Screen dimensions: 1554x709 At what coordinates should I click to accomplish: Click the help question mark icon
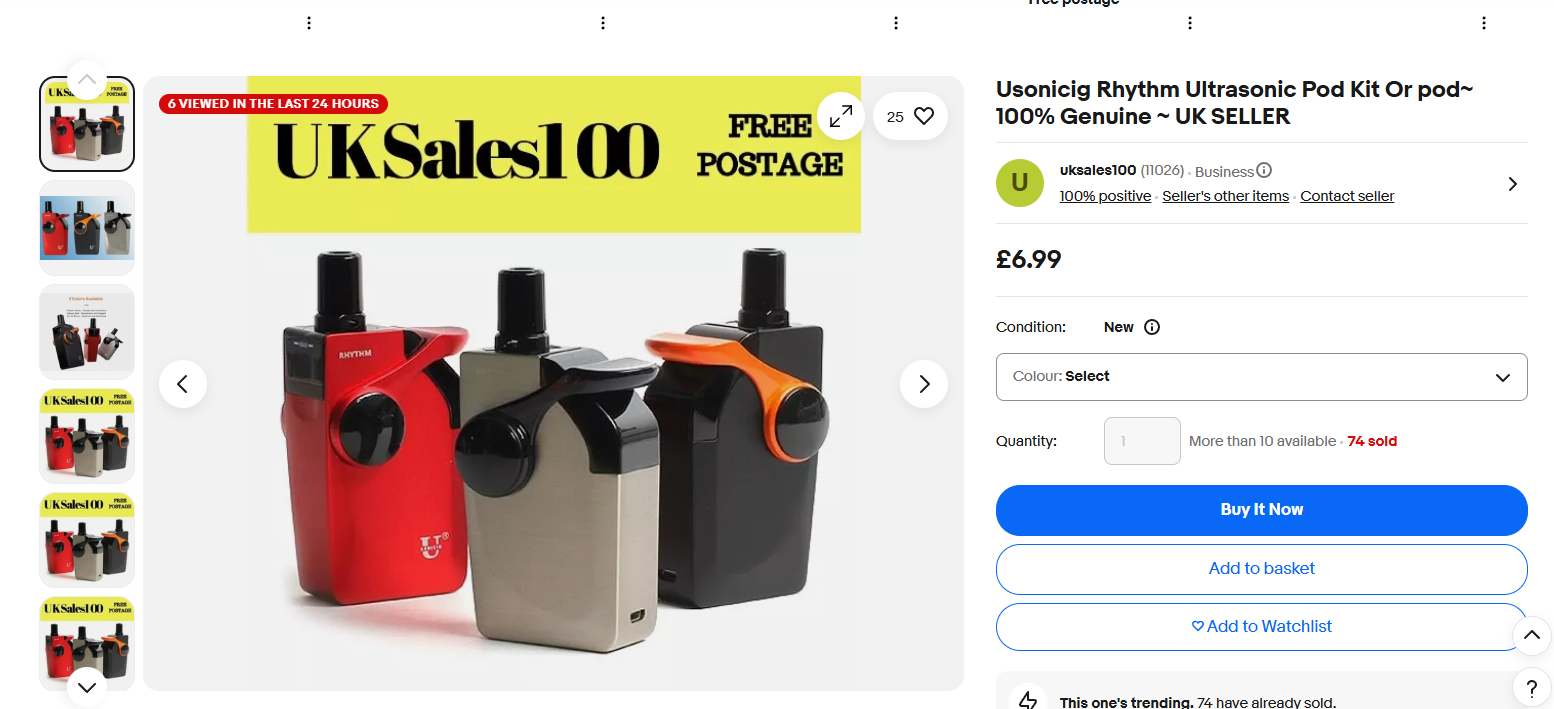(x=1532, y=687)
